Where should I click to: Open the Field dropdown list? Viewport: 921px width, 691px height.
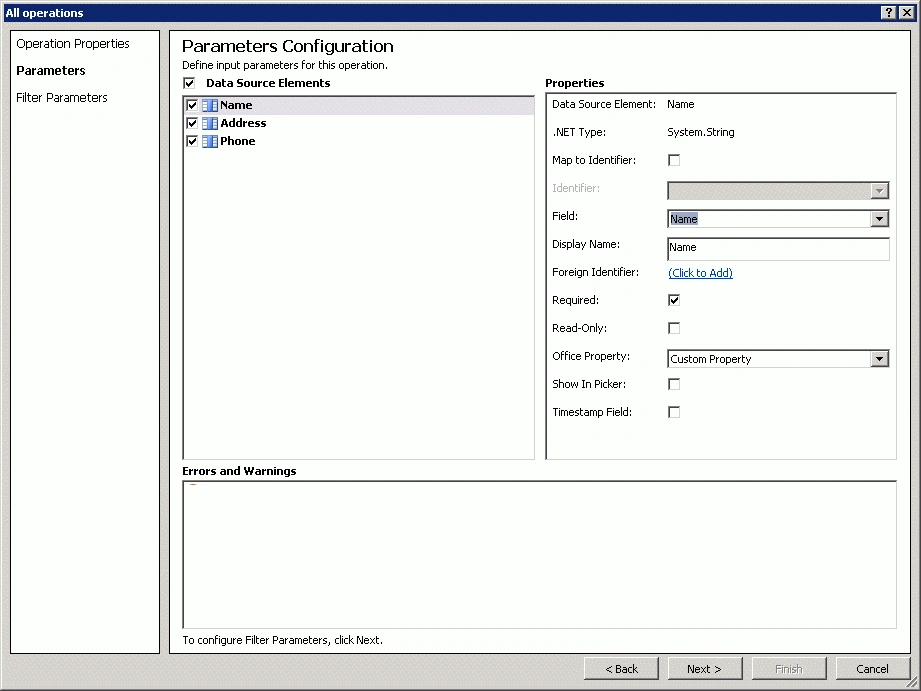[x=879, y=219]
